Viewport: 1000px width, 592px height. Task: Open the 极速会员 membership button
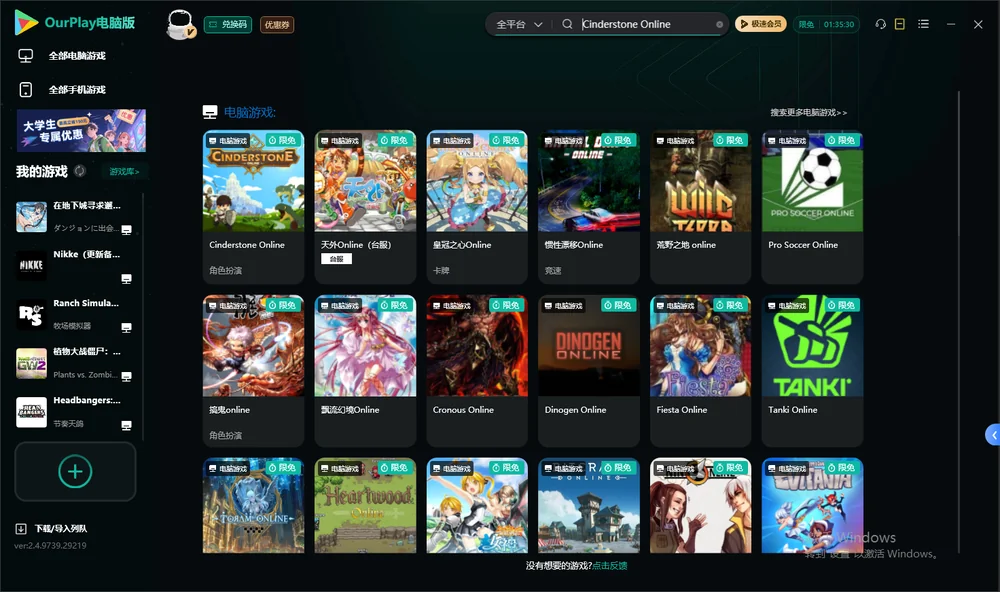[761, 24]
